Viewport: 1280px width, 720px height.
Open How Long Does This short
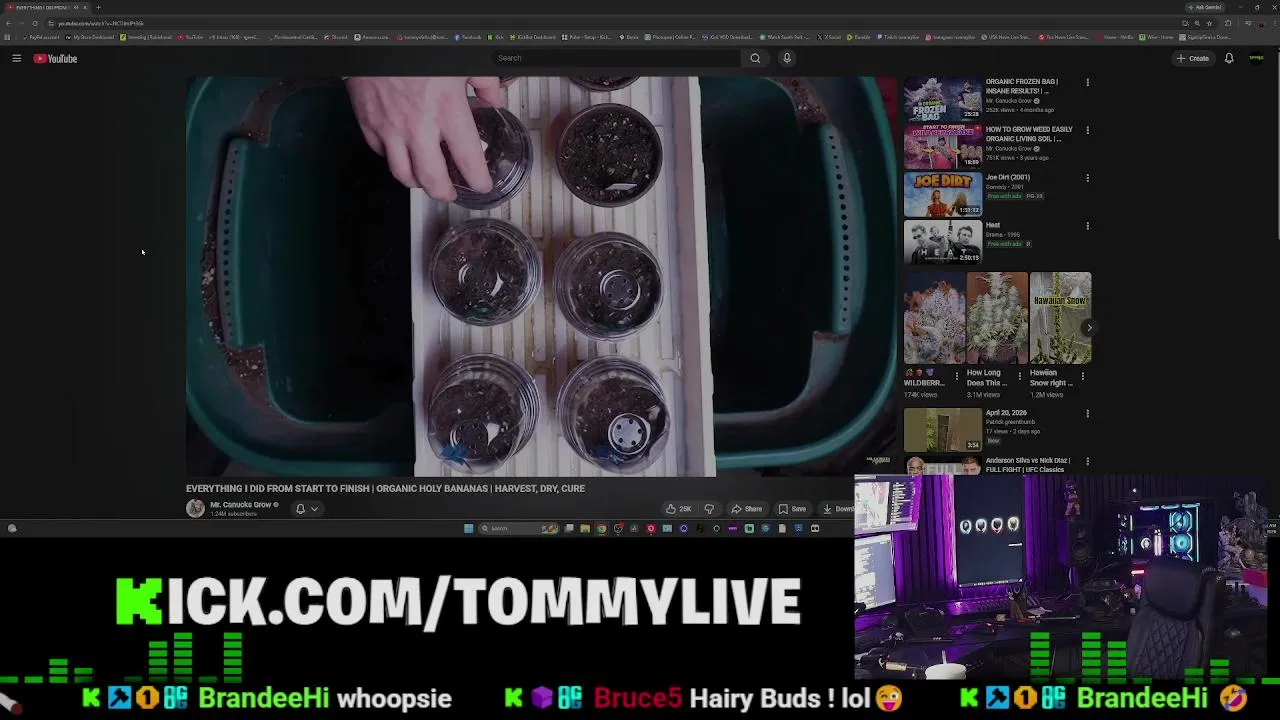click(x=996, y=318)
